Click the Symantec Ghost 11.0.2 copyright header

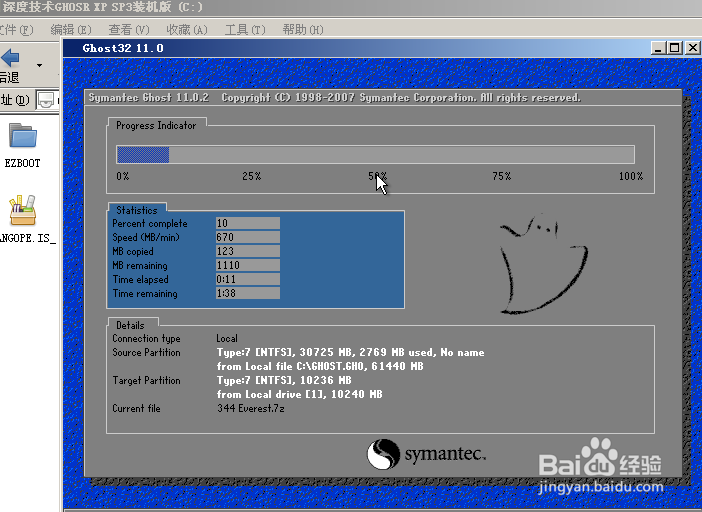pos(334,98)
